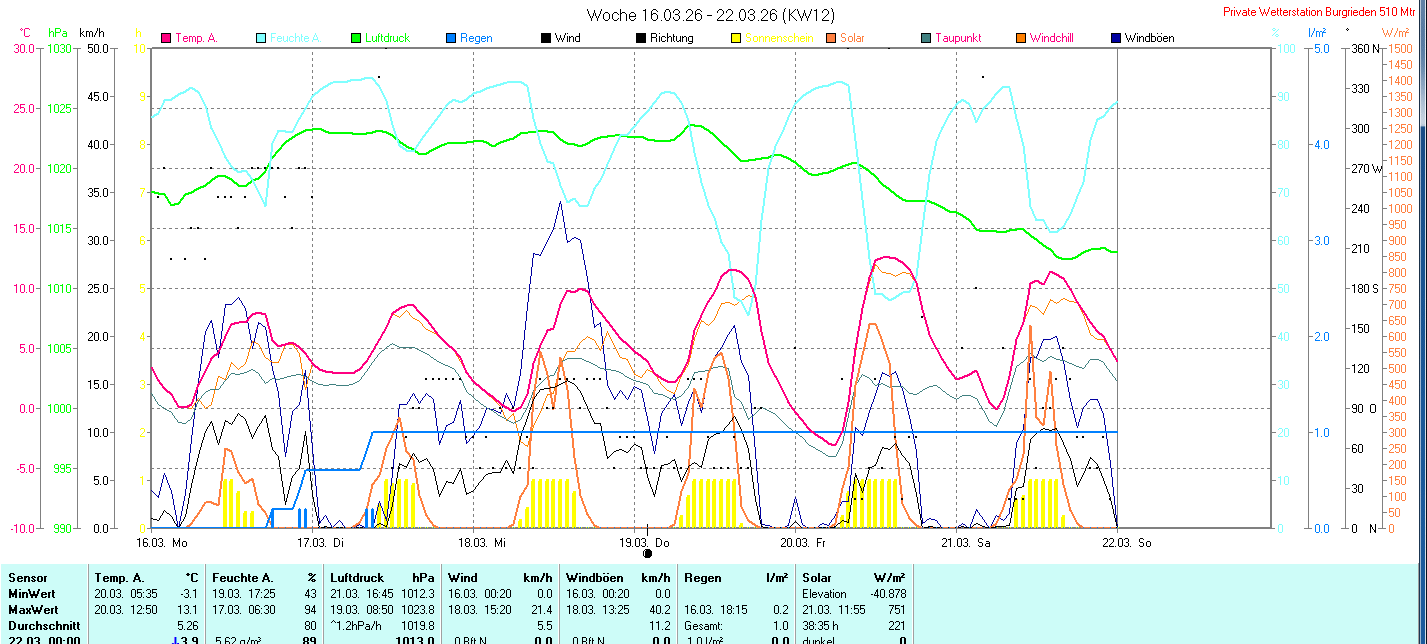Click the Sensor column header in table
Screen dimensions: 1427x644
pyautogui.click(x=28, y=578)
